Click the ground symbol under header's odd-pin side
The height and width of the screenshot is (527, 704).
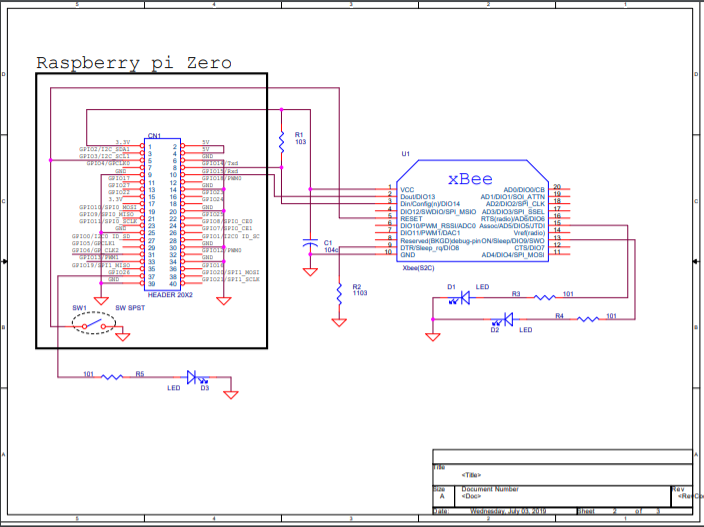tap(101, 301)
